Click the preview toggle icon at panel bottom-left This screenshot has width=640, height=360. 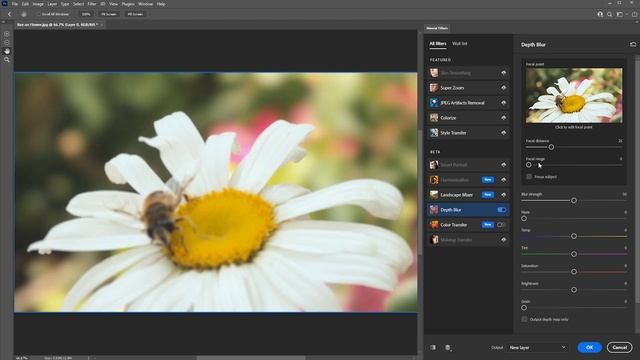433,348
